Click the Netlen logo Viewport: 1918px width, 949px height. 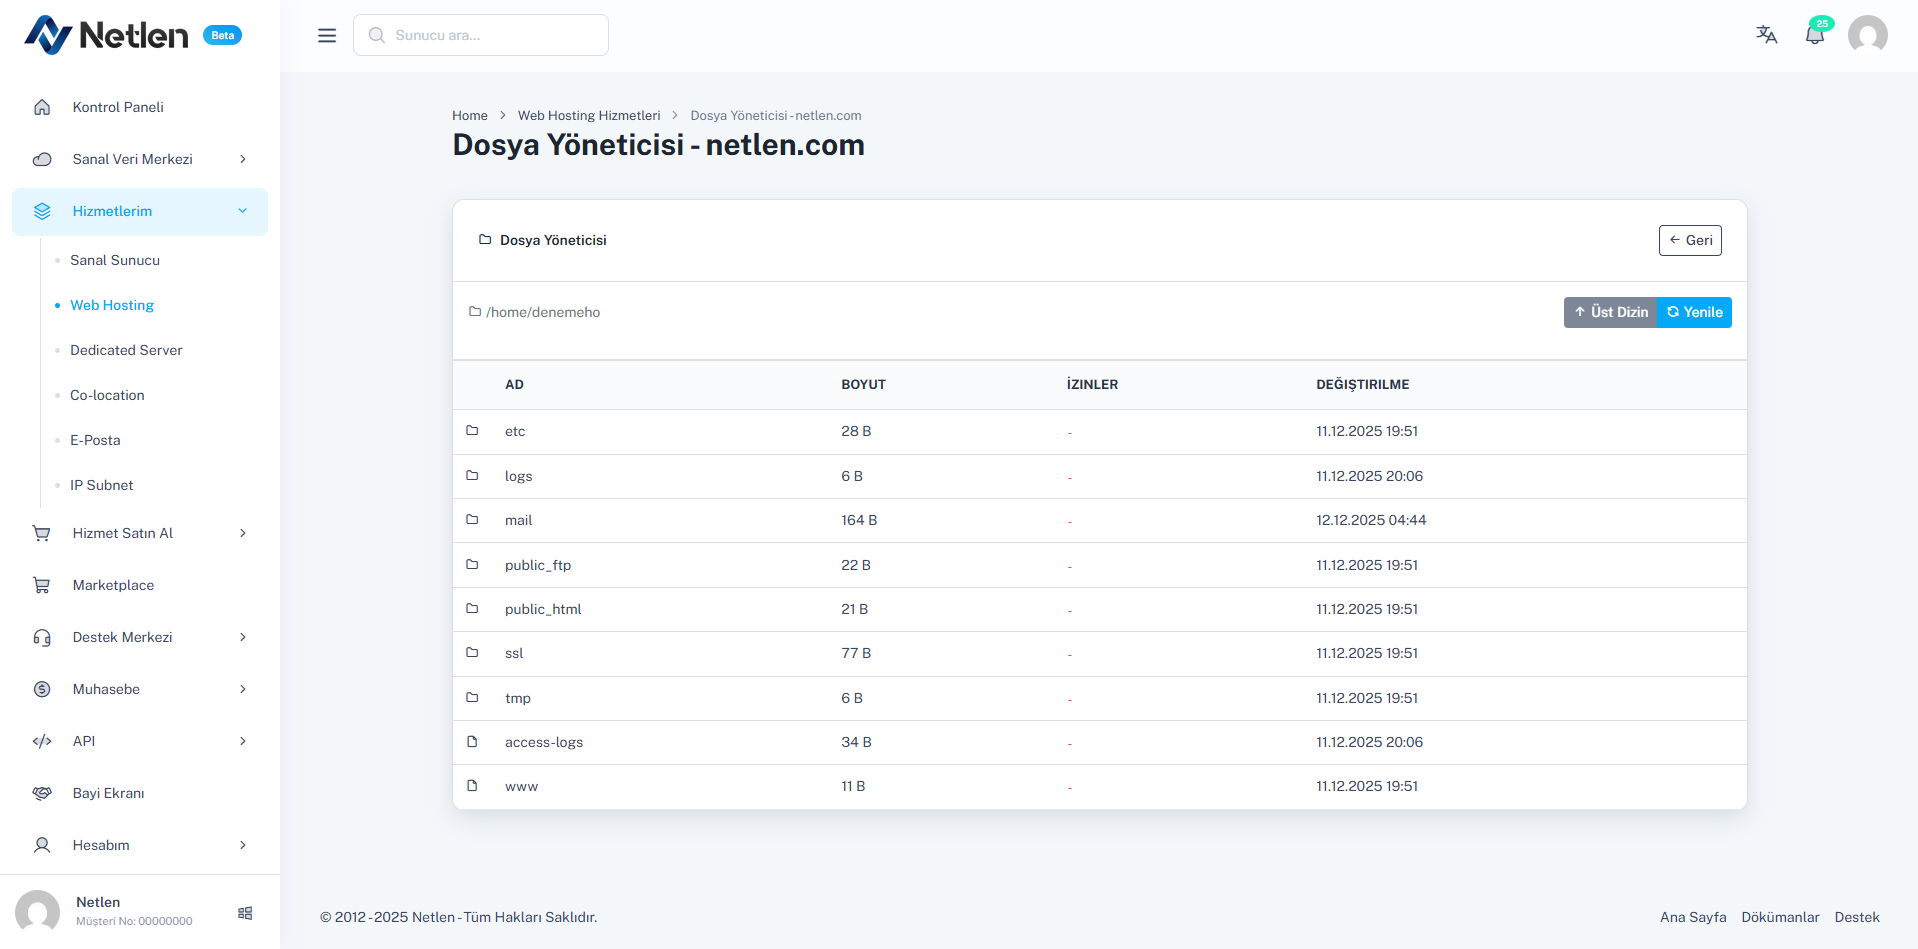pos(106,35)
